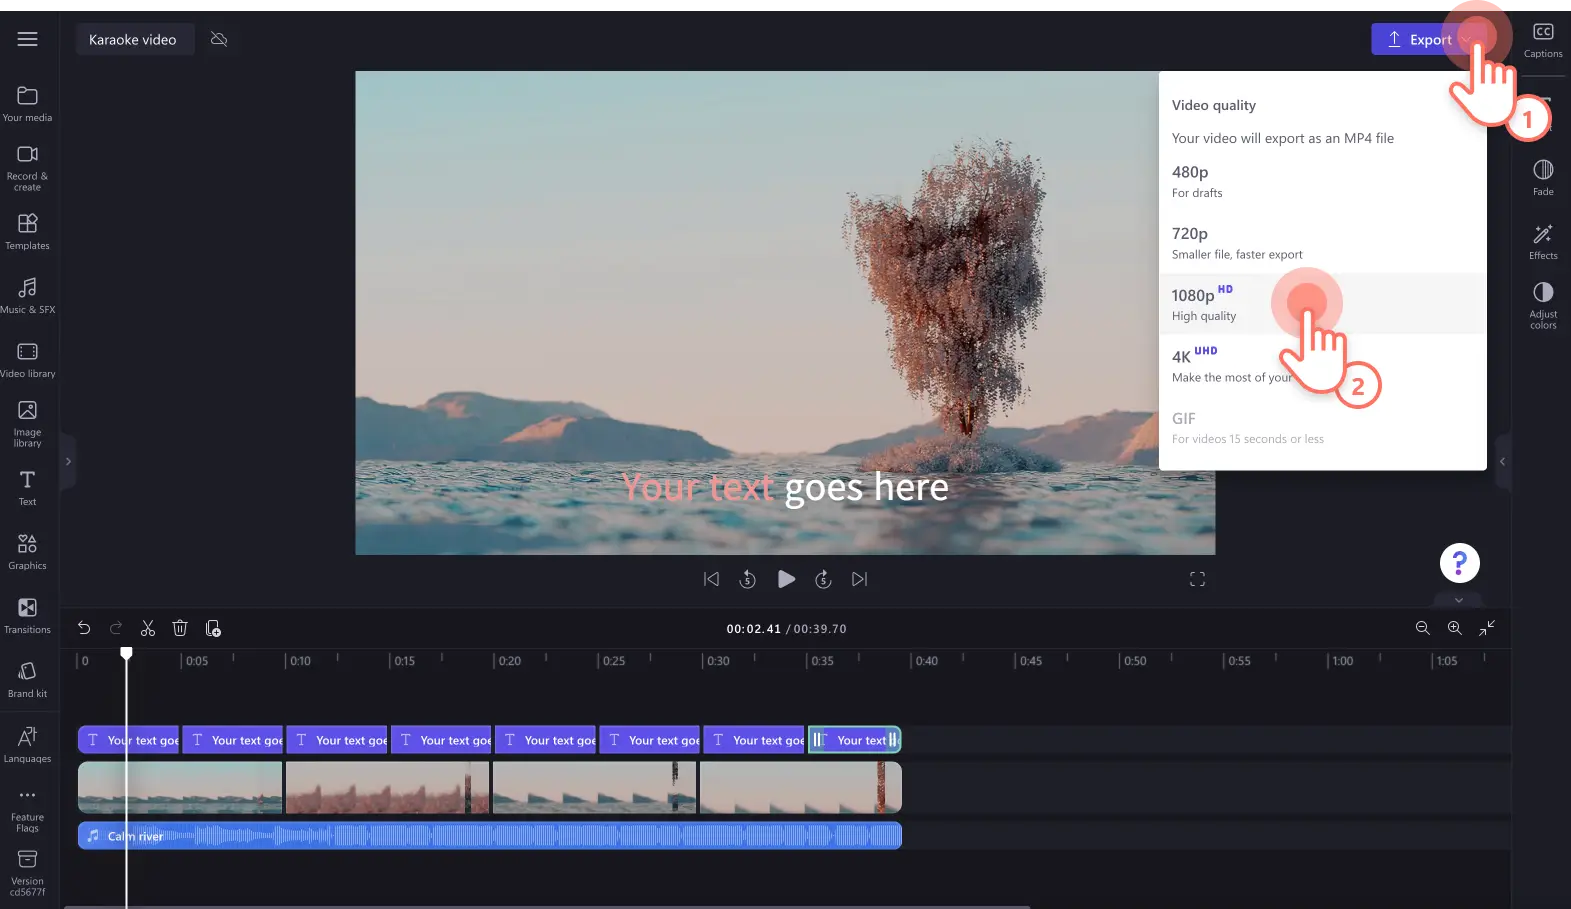This screenshot has height=909, width=1571.
Task: Open the Text panel
Action: coord(27,488)
